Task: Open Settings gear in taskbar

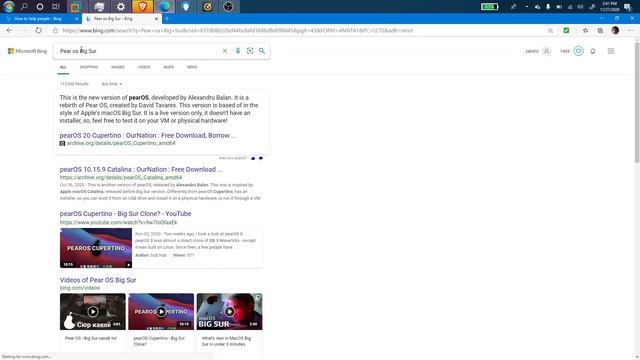Action: click(x=121, y=7)
